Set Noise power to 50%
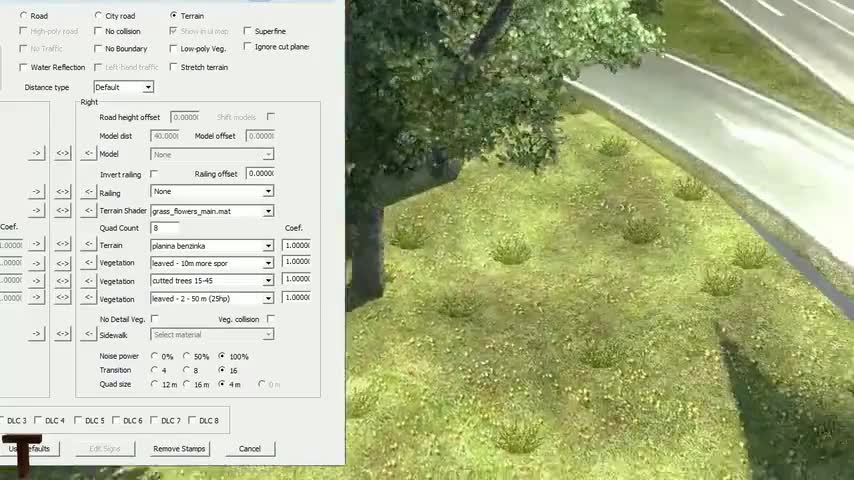The width and height of the screenshot is (854, 480). pos(186,356)
